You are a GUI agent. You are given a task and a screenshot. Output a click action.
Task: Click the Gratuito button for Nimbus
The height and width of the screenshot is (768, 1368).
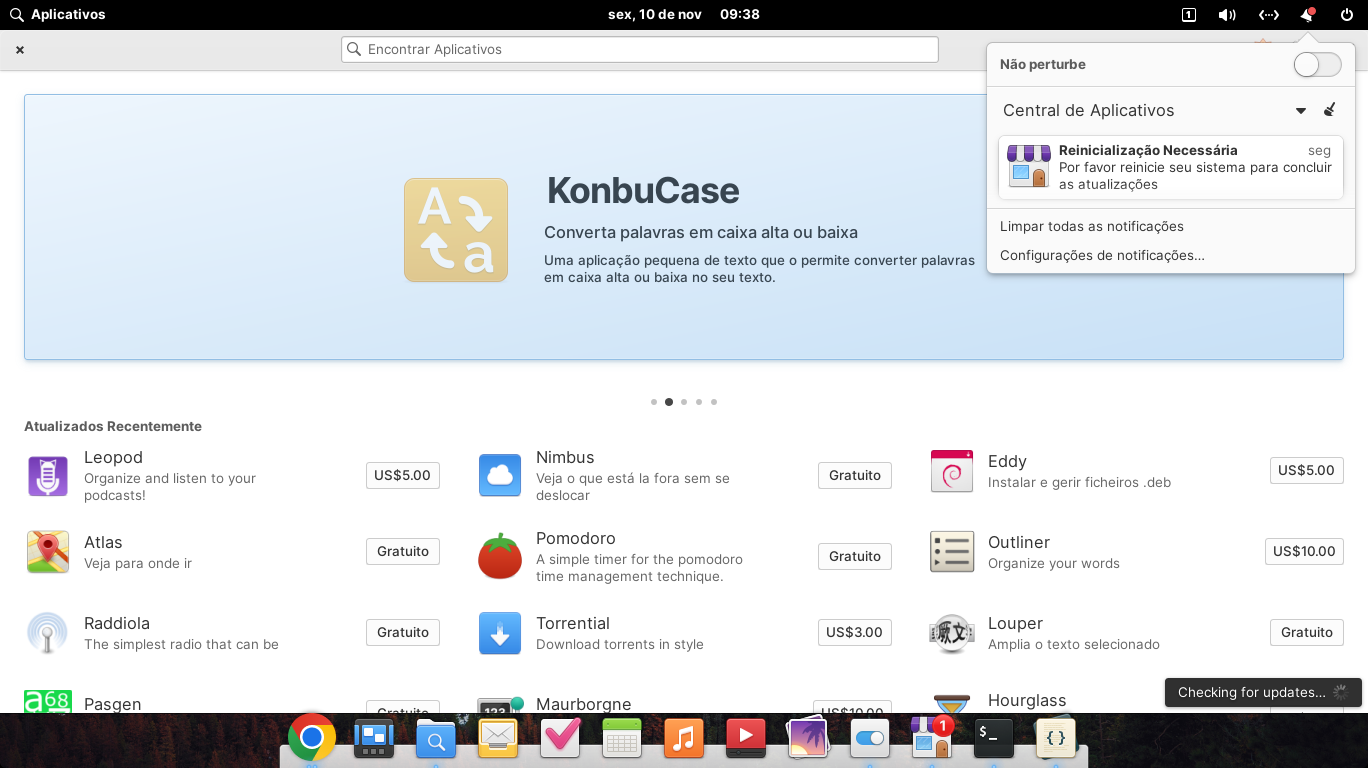tap(854, 475)
